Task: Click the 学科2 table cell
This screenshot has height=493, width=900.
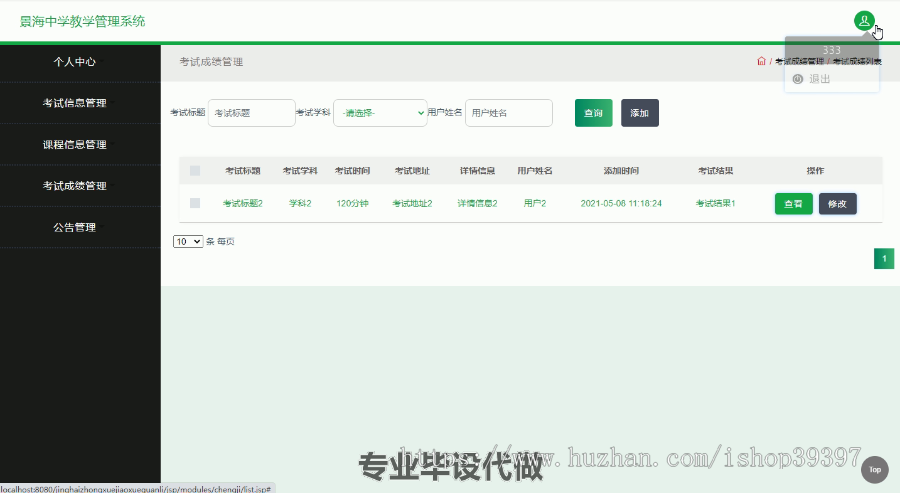Action: click(300, 203)
